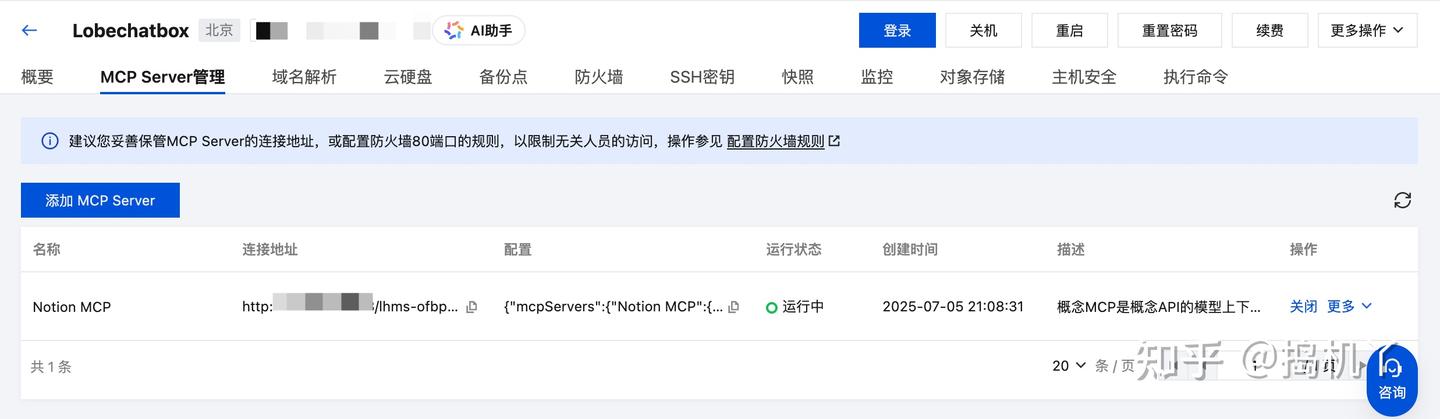Click the 运行状态 column header
Viewport: 1440px width, 419px height.
click(794, 249)
